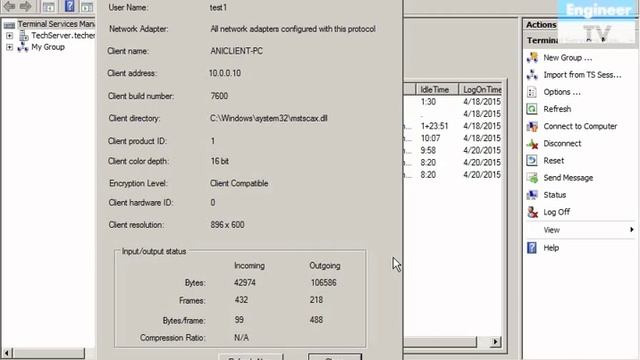Click right arrow of session list scrollbar
The height and width of the screenshot is (360, 640).
(x=496, y=342)
